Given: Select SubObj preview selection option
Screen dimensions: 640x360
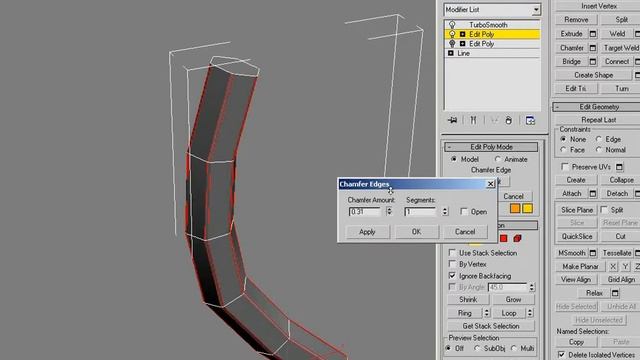Looking at the screenshot, I should coord(477,348).
